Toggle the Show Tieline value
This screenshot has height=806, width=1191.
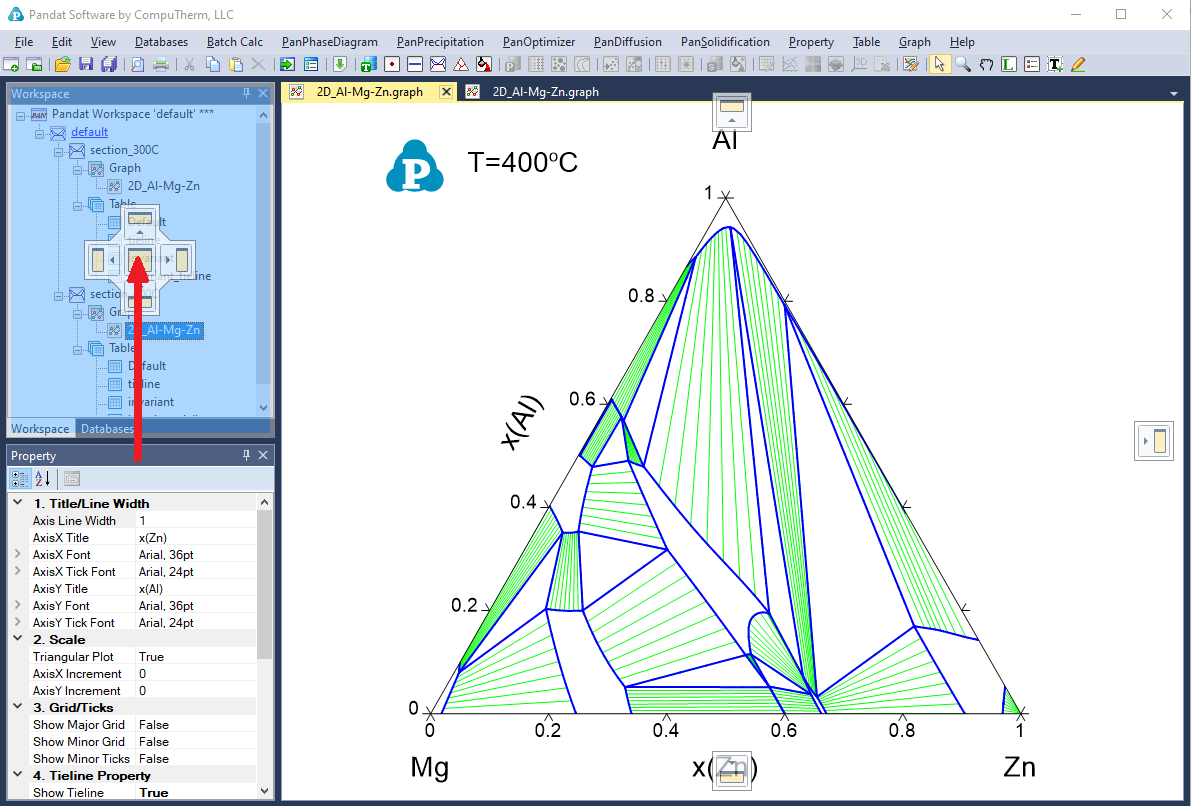(195, 792)
